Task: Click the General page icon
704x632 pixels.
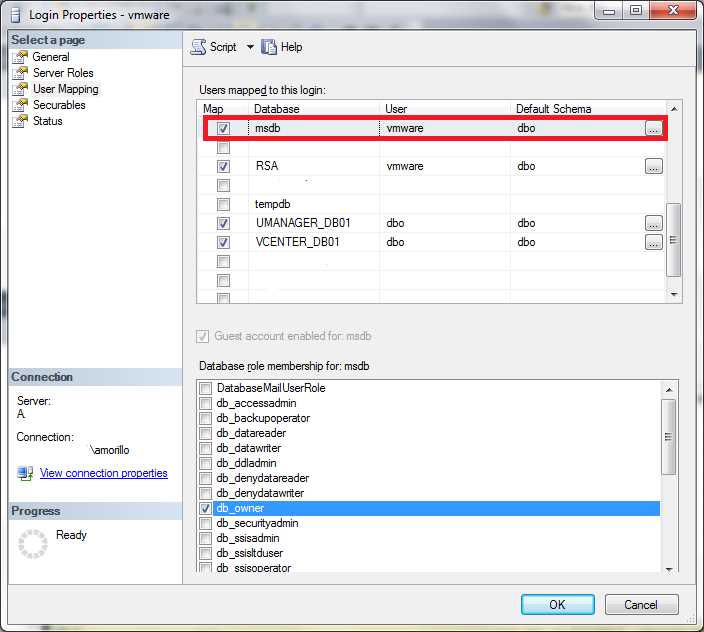Action: [20, 57]
